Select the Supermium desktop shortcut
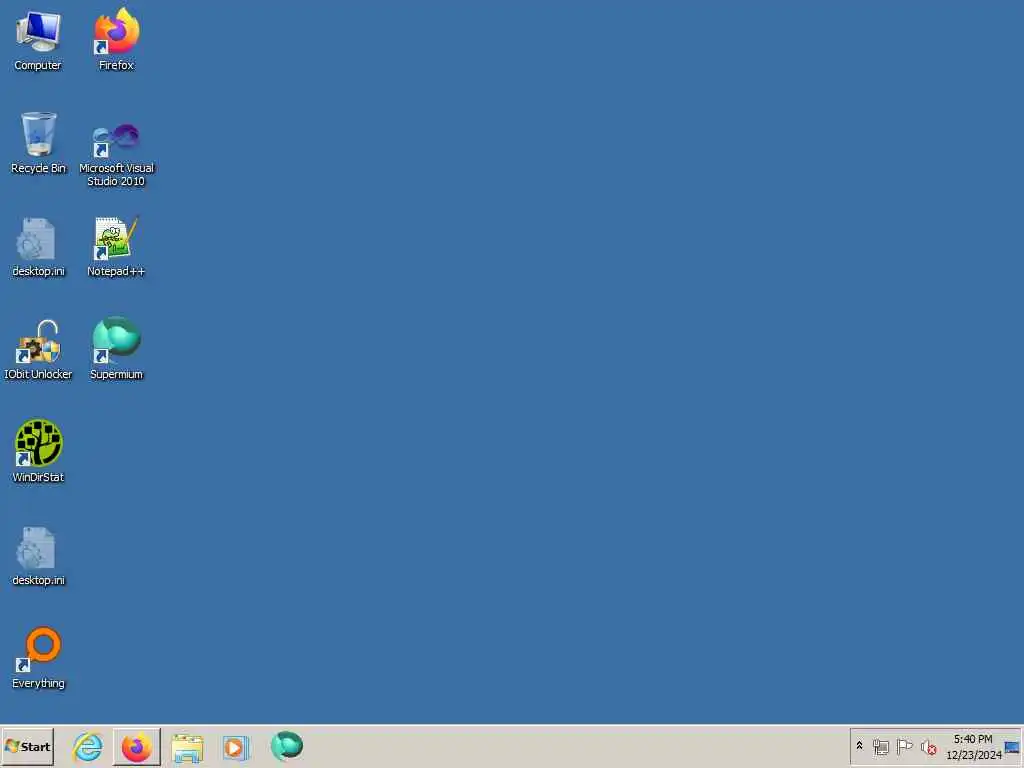 pos(116,349)
